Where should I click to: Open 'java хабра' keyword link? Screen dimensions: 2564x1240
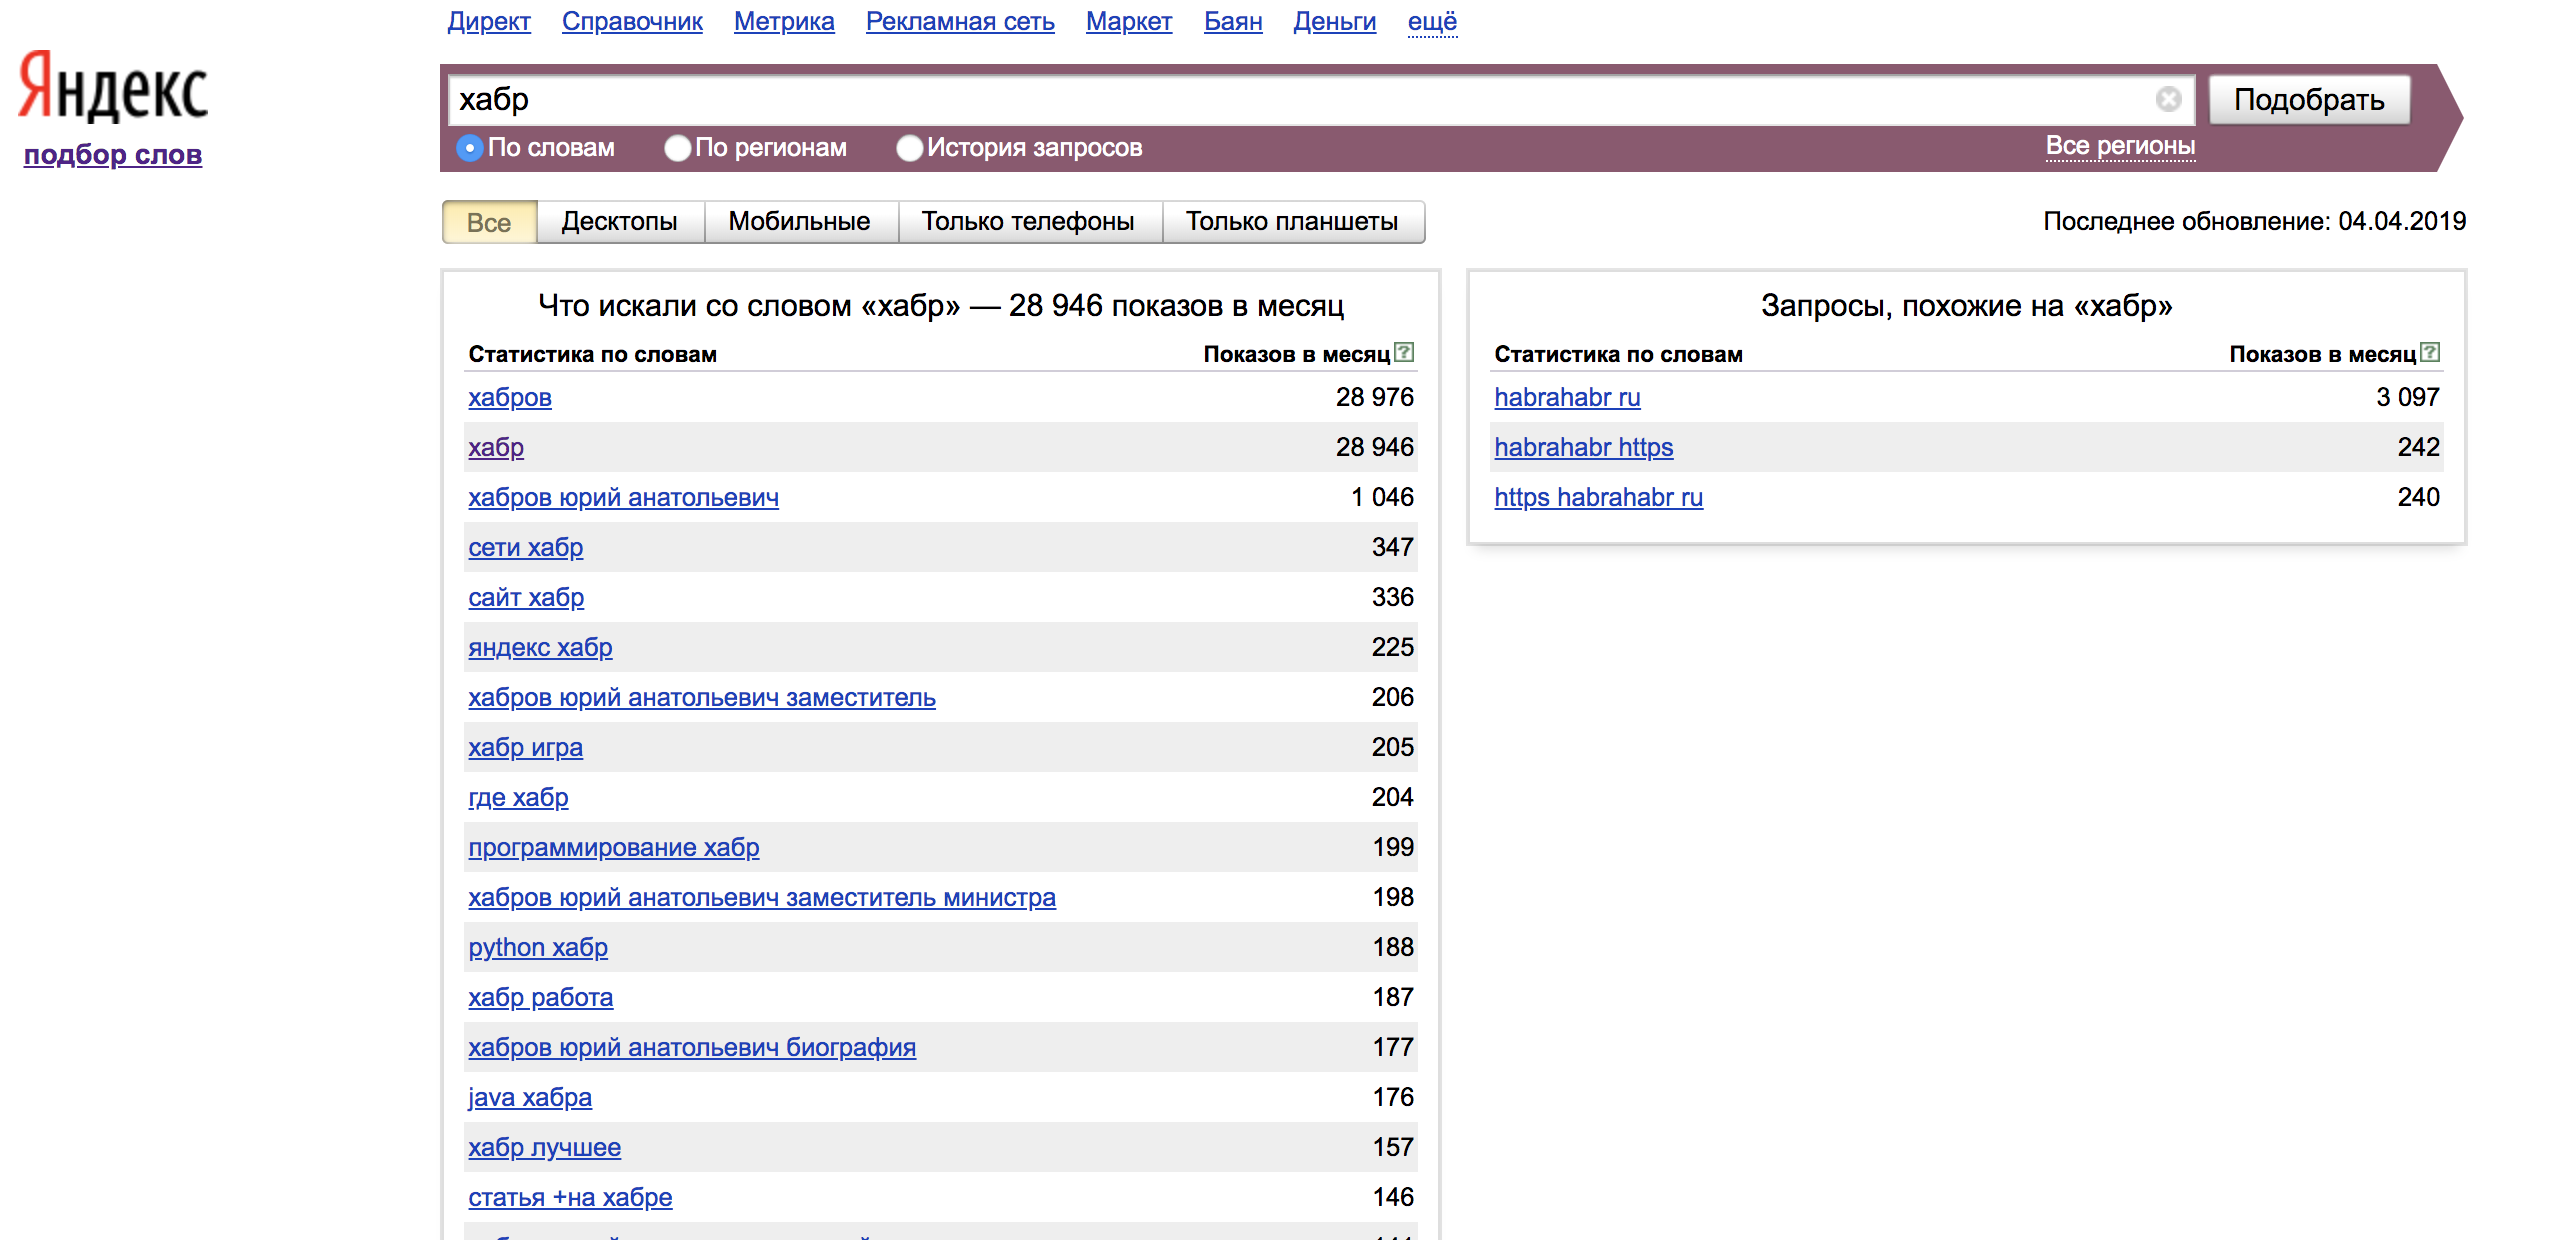point(530,1097)
